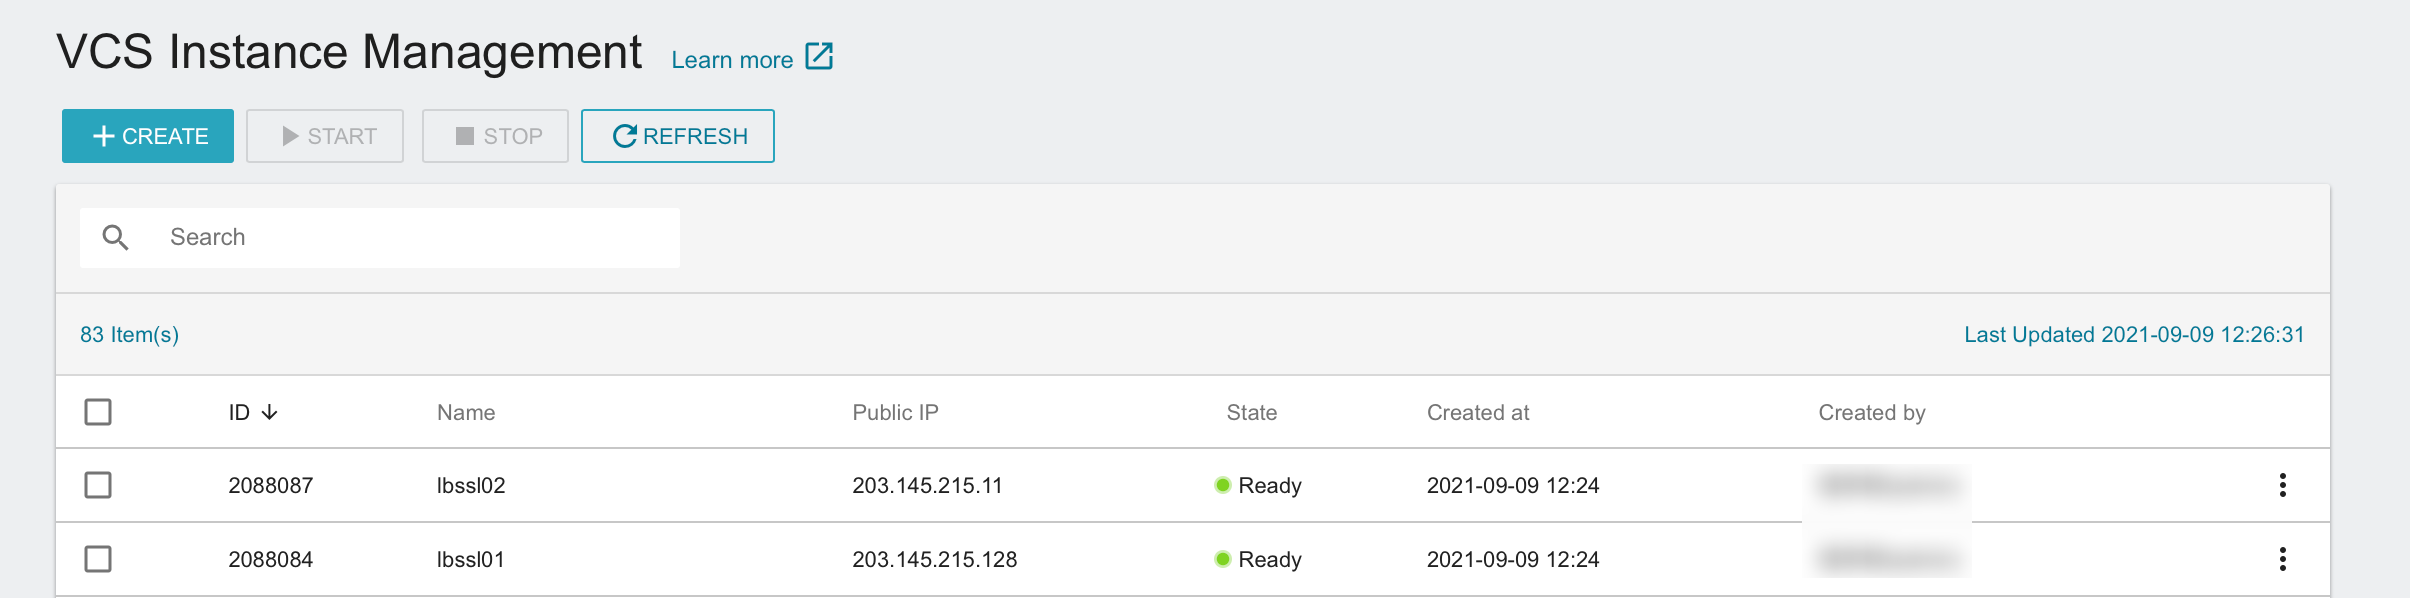
Task: Open the Learn more link
Action: point(732,60)
